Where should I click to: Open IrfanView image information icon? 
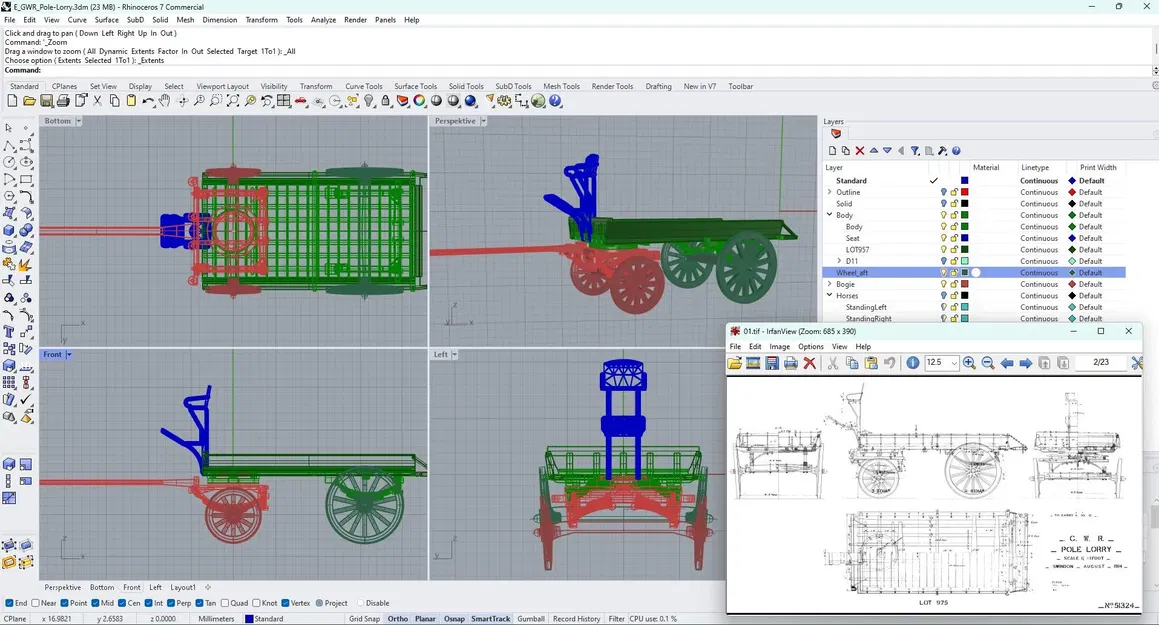tap(912, 363)
